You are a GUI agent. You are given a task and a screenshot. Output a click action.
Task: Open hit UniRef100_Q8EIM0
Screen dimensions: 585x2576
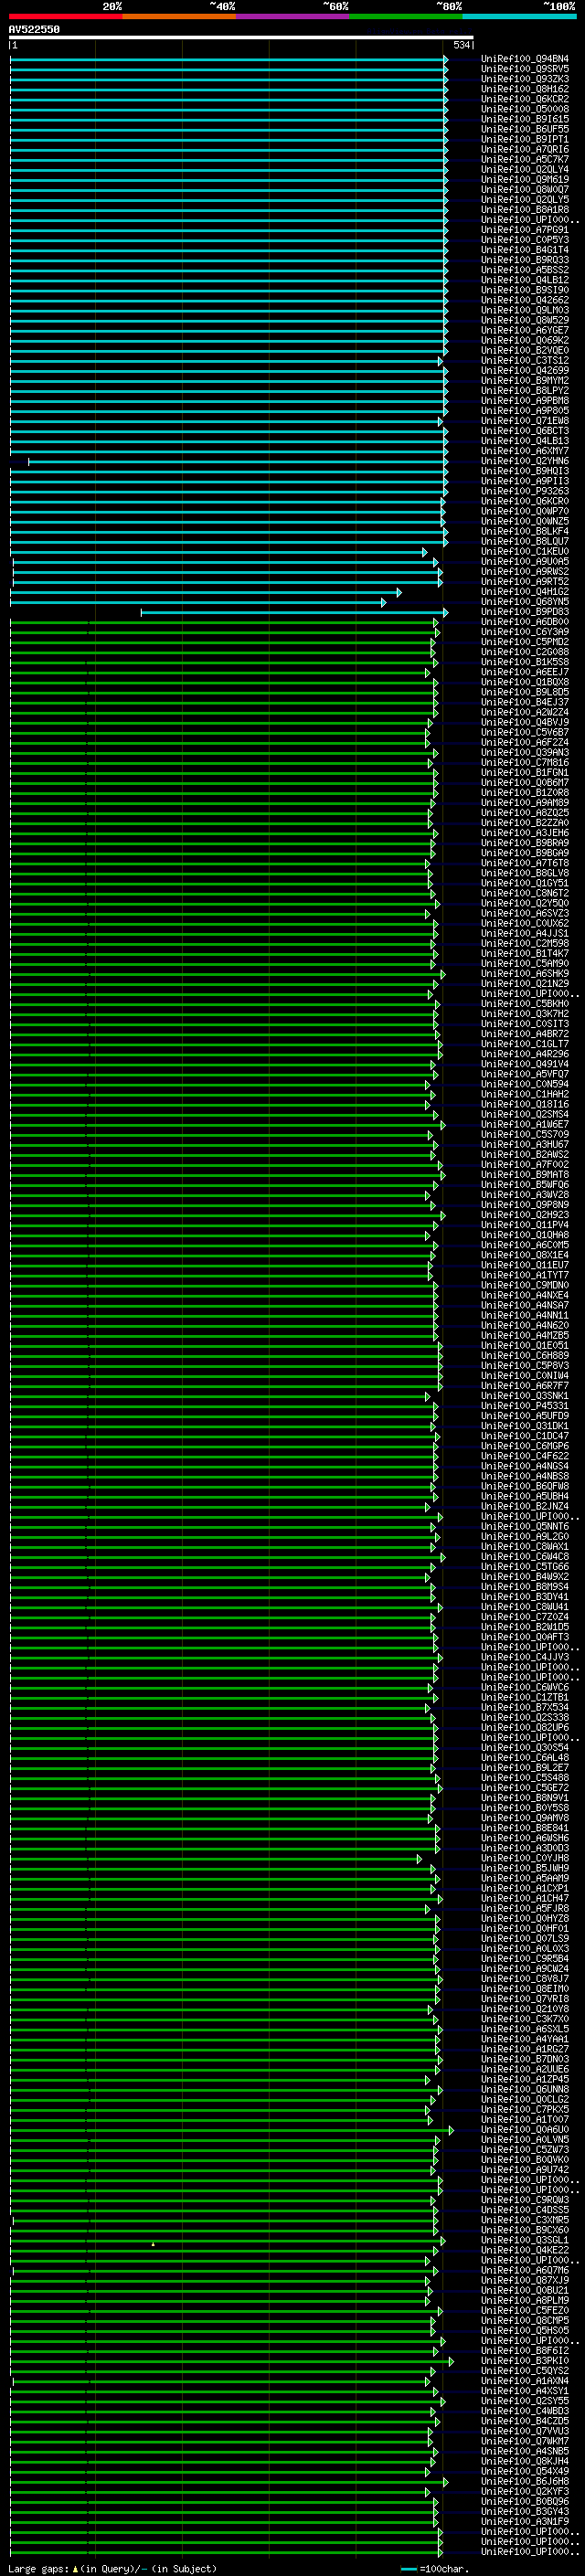pyautogui.click(x=525, y=1989)
